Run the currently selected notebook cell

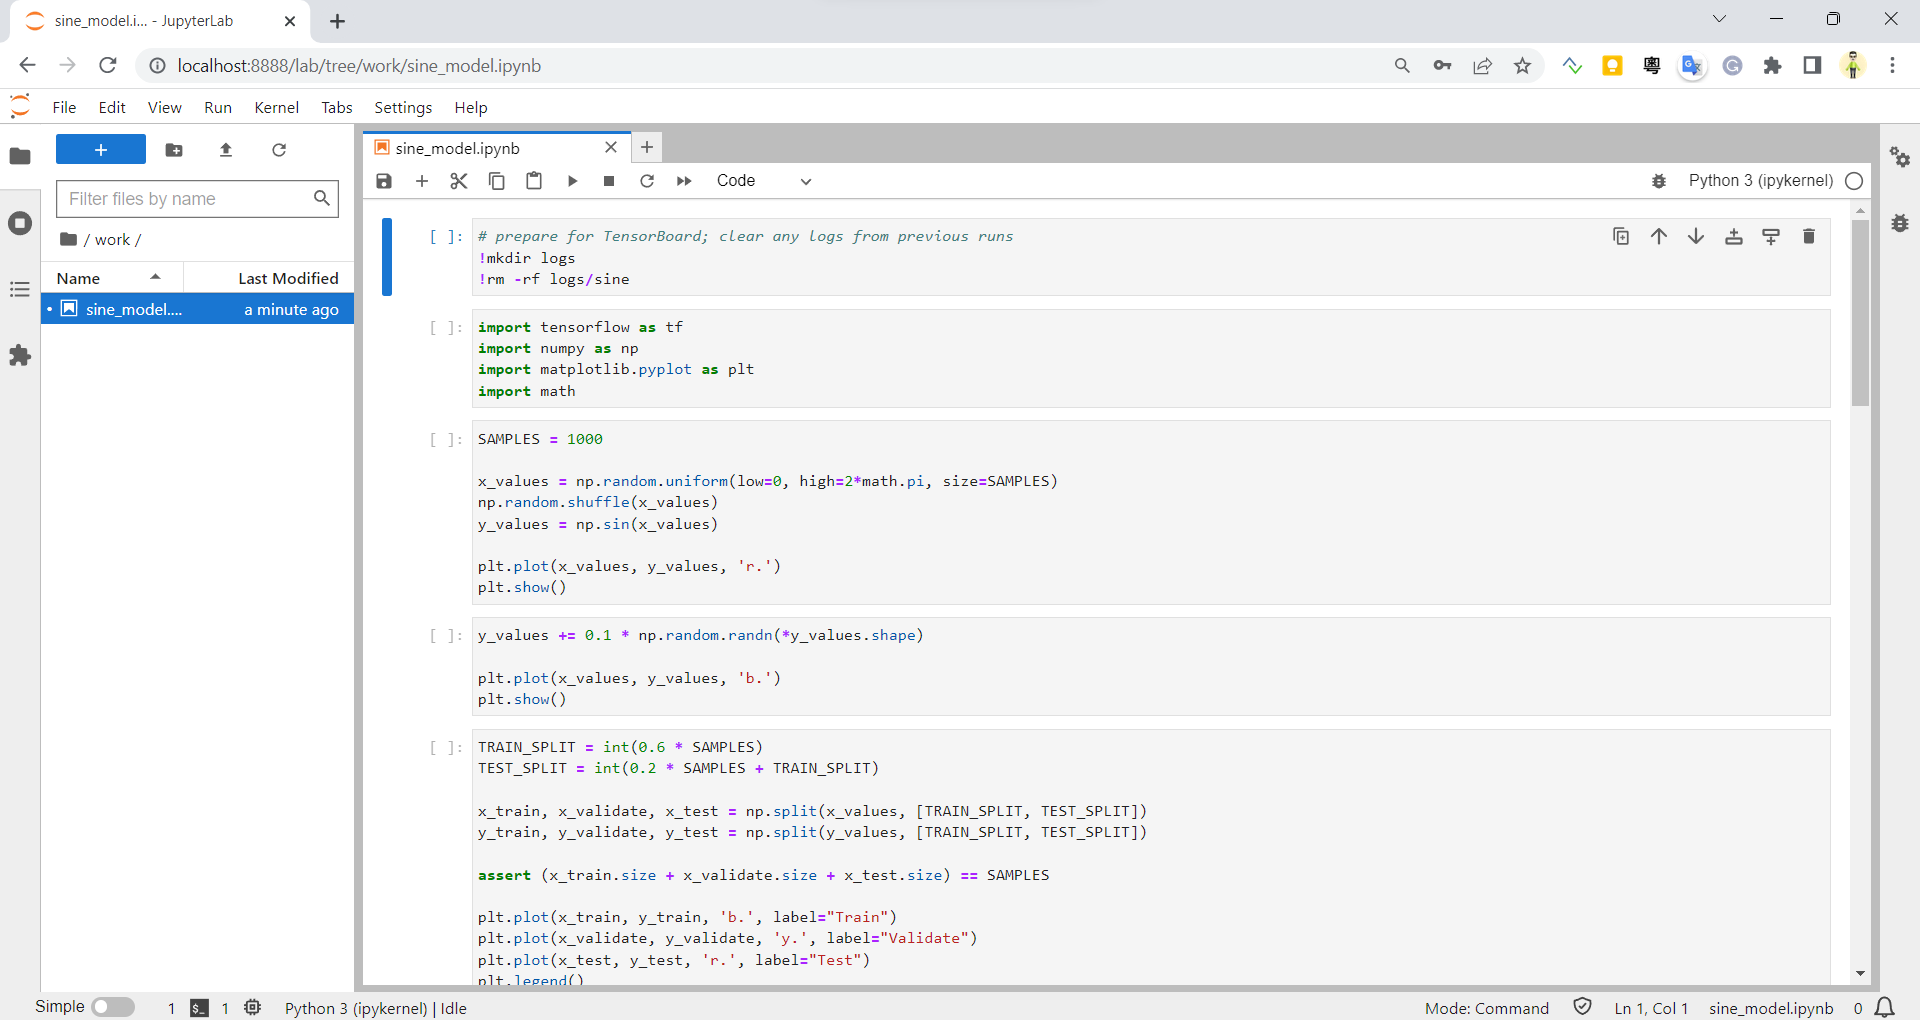click(572, 181)
